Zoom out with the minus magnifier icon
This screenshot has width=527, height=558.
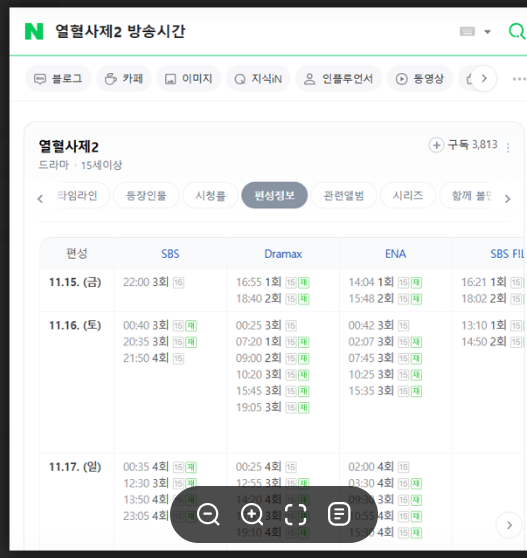208,514
